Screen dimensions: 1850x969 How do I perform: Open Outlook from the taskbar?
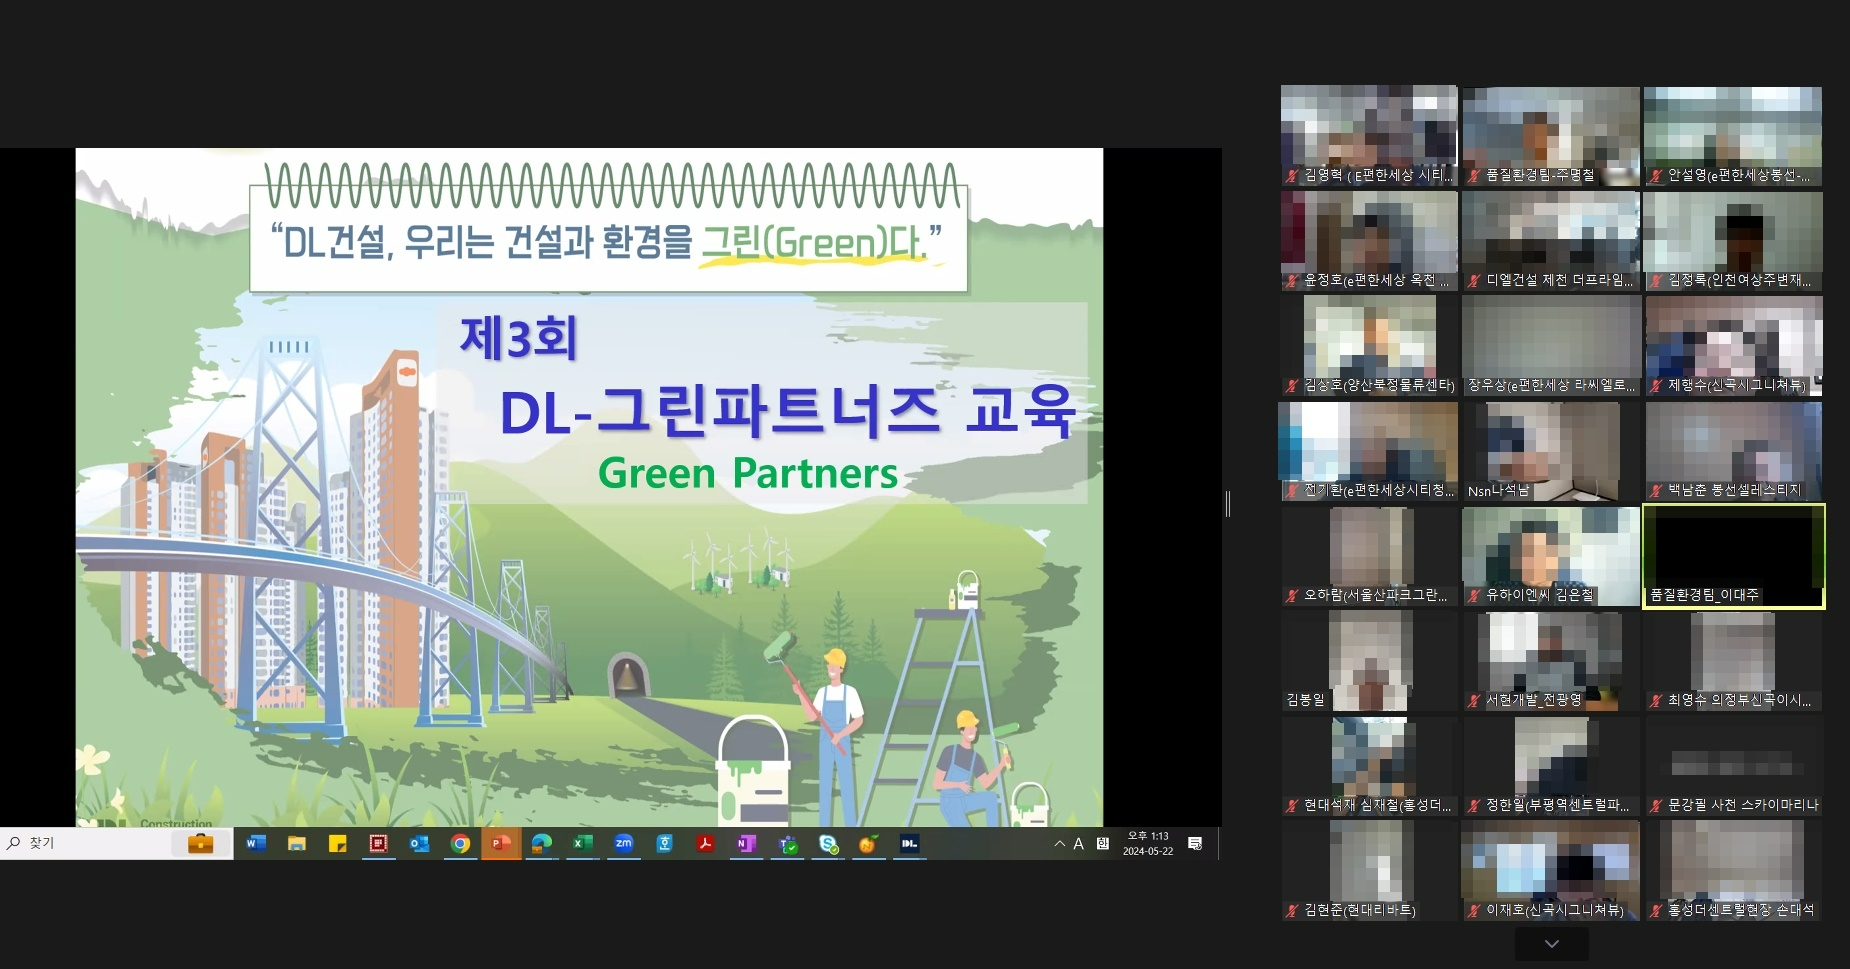click(x=420, y=843)
